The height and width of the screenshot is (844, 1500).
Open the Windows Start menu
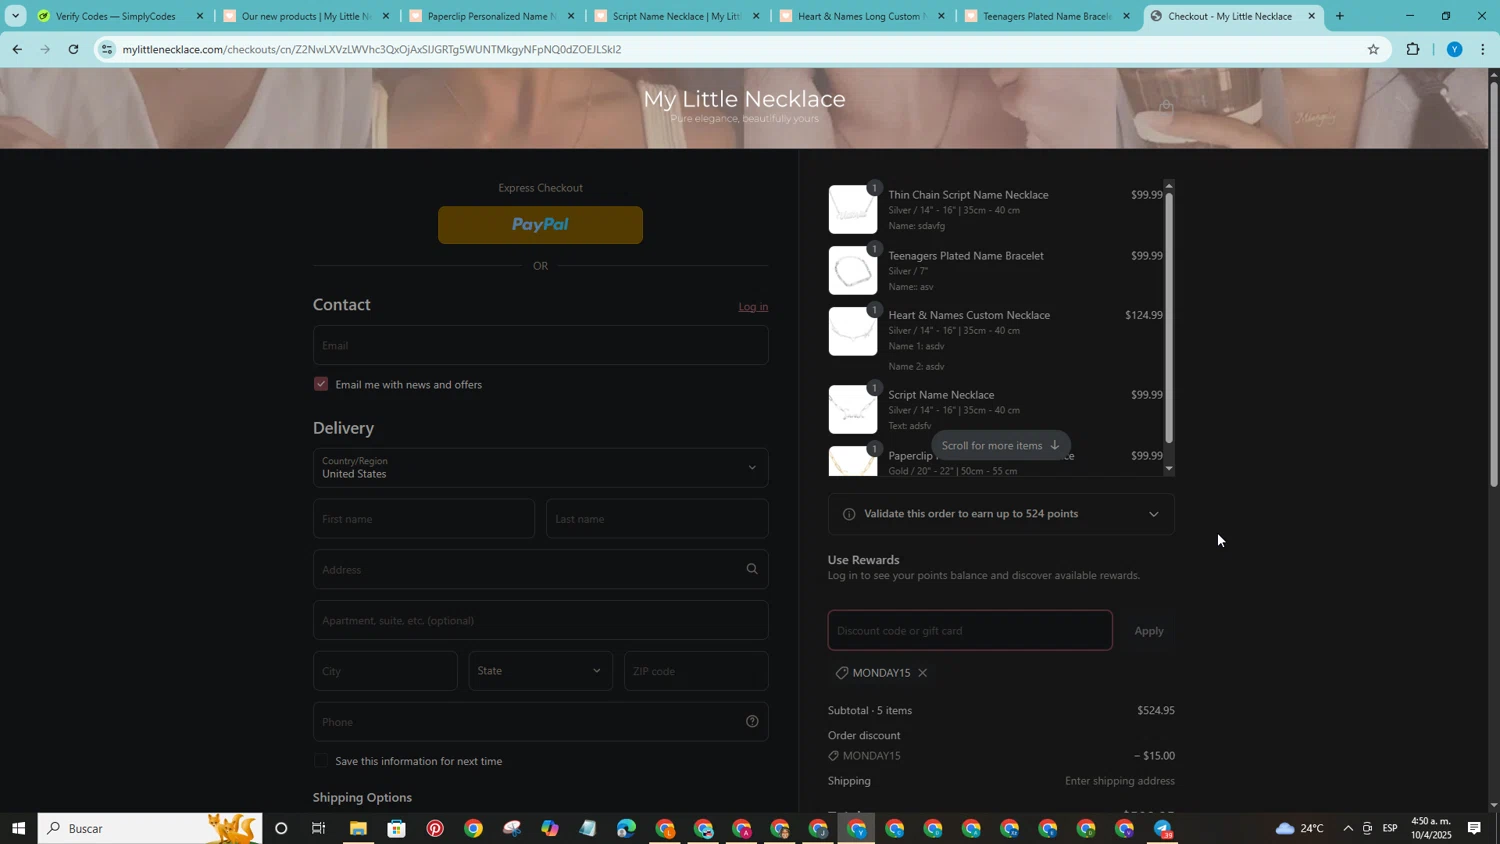pos(18,828)
